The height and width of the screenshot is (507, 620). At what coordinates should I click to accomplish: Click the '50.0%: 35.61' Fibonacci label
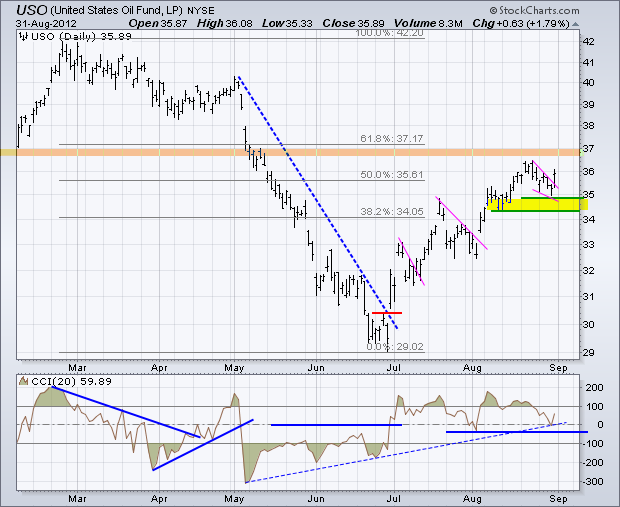[391, 174]
